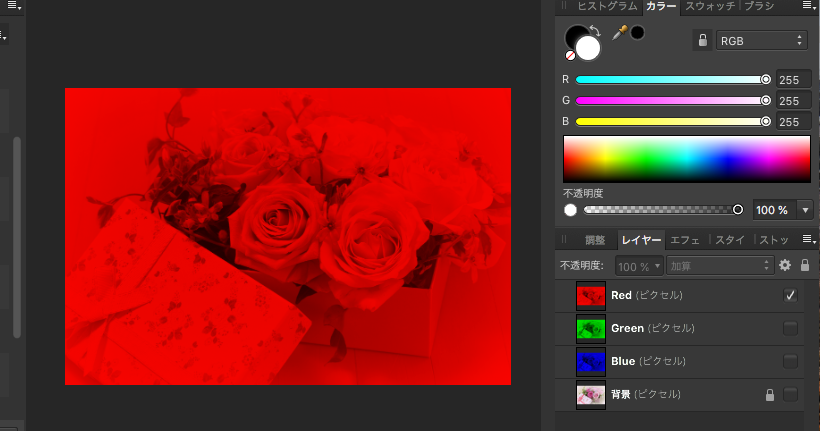Hide the Red layer using its checkbox
The width and height of the screenshot is (820, 431).
pos(790,295)
